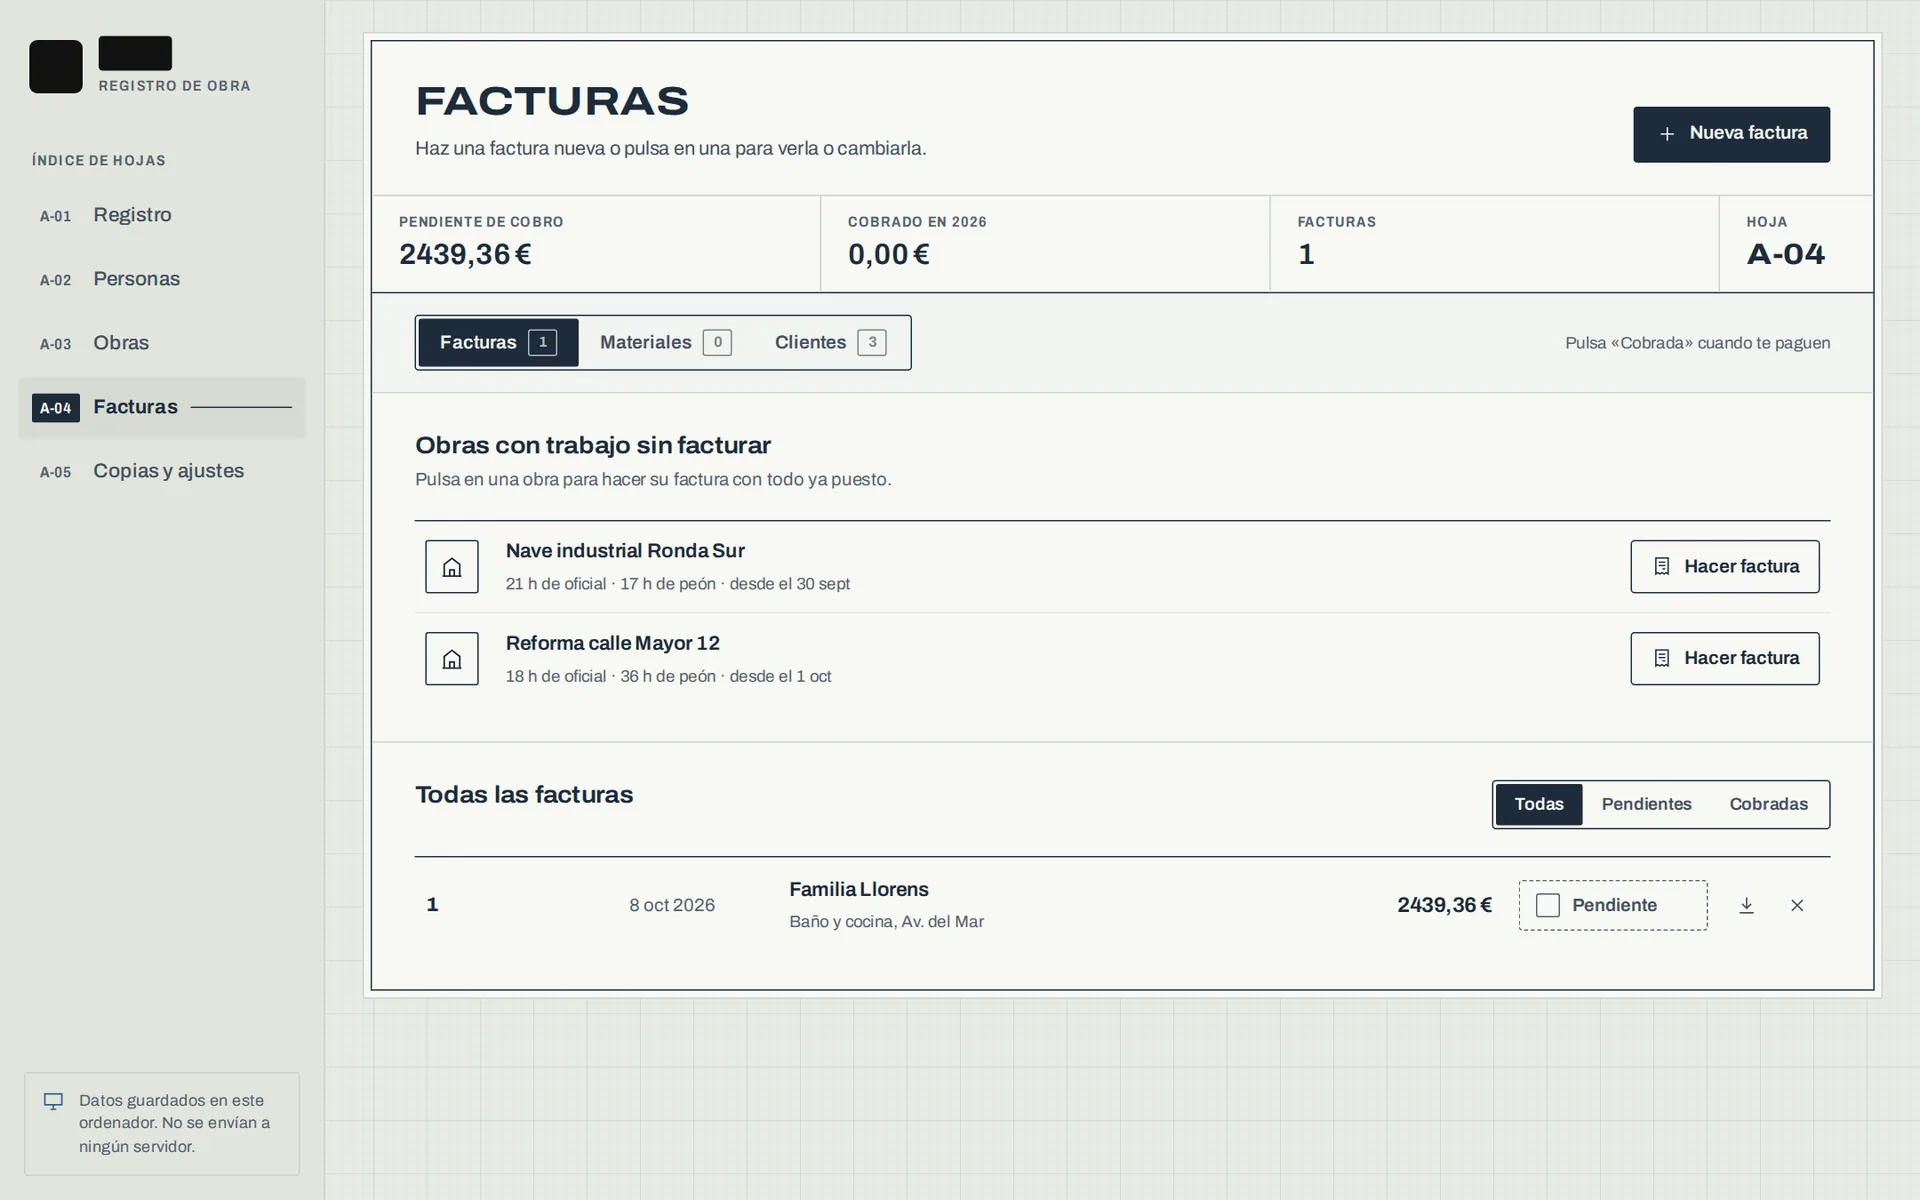Switch to the Materiales tab
This screenshot has height=1200, width=1920.
click(665, 343)
